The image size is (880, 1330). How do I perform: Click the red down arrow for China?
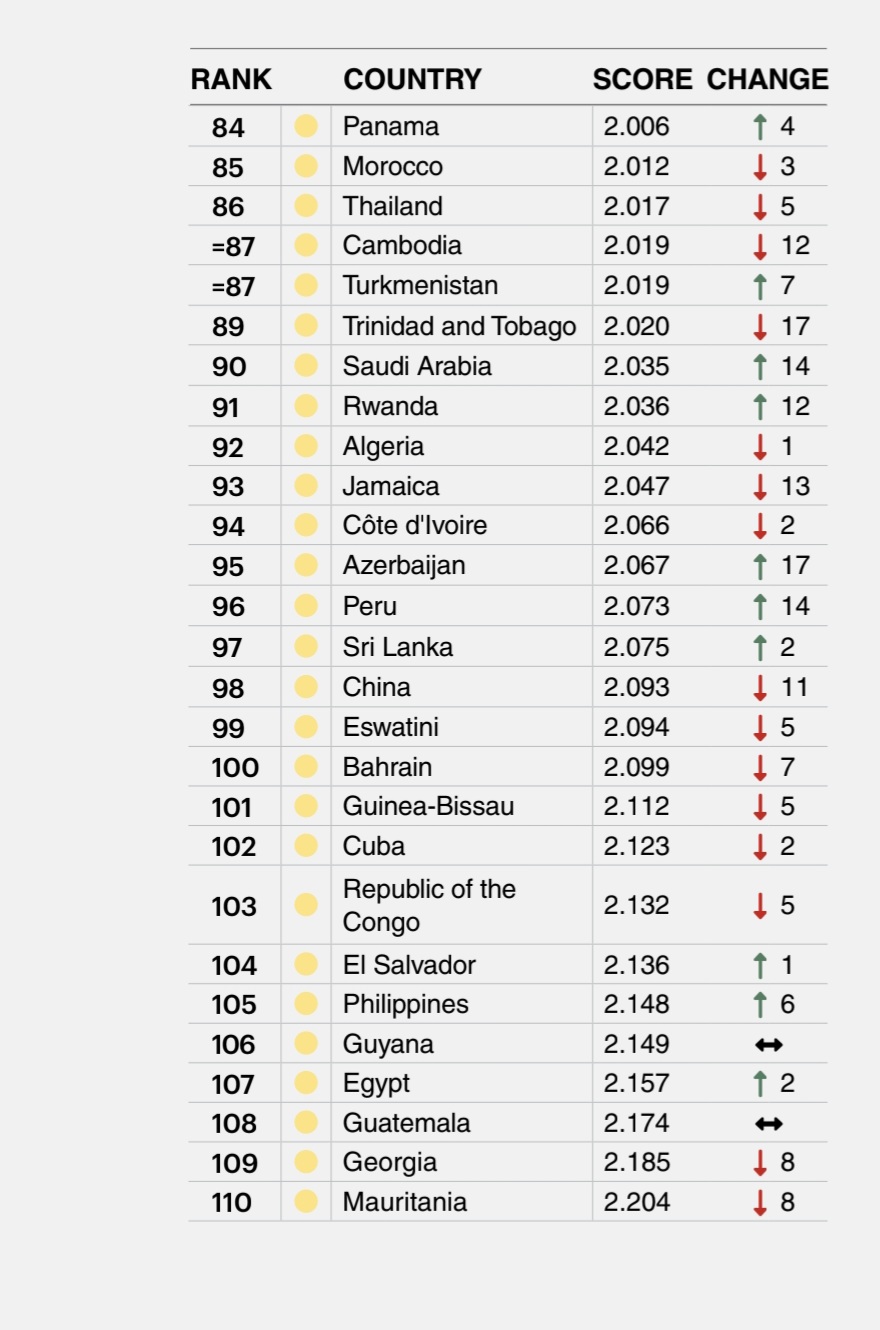[x=760, y=687]
